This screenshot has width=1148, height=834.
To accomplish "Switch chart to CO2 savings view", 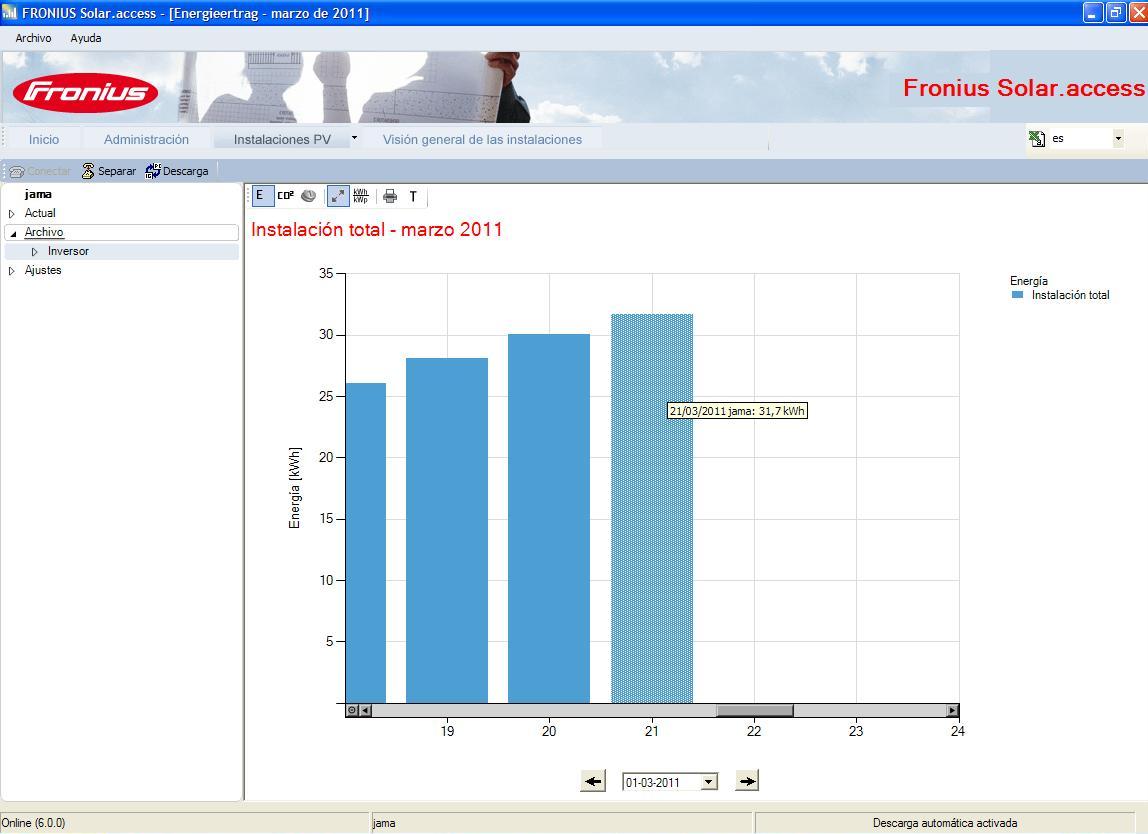I will 286,196.
